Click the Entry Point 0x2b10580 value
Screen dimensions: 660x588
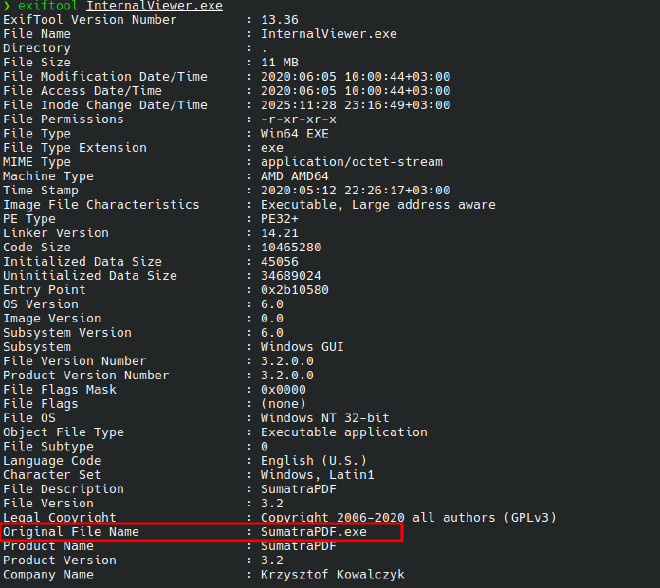click(x=296, y=290)
